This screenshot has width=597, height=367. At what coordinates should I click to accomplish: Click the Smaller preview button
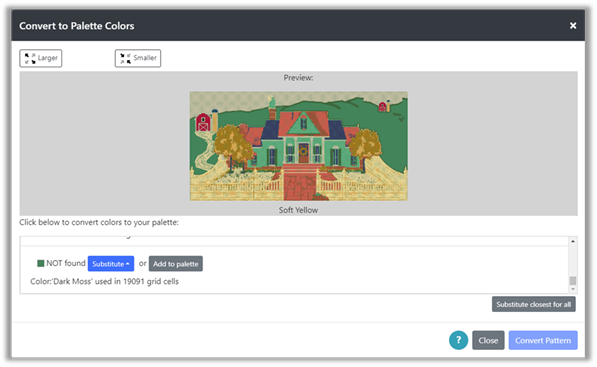point(138,58)
